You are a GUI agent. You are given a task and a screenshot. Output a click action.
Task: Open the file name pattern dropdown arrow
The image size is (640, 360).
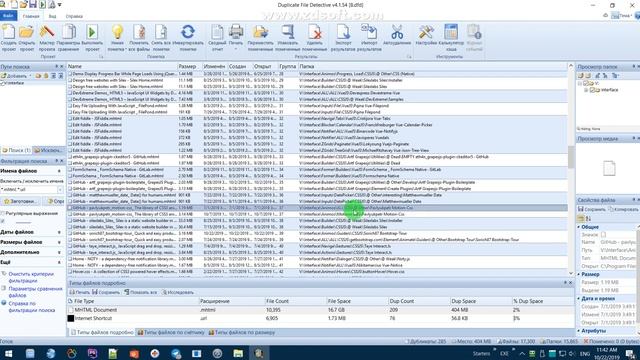pyautogui.click(x=60, y=189)
